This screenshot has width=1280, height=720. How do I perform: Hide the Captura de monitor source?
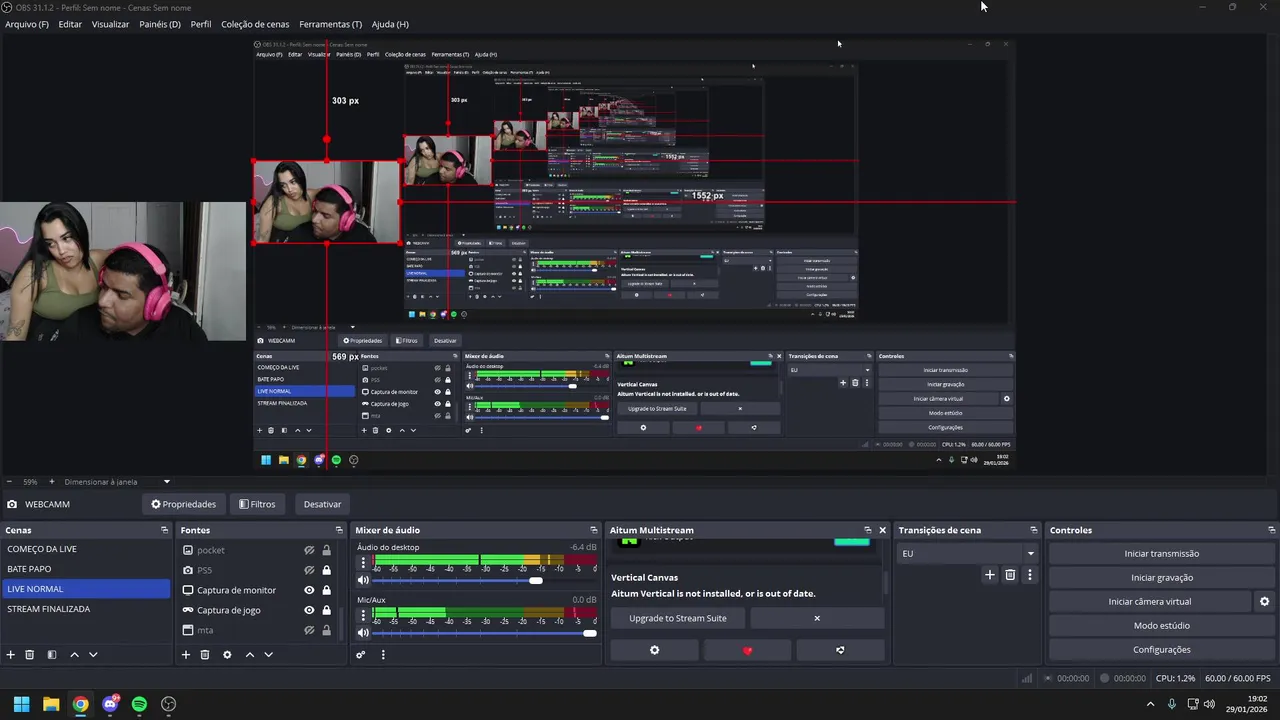tap(310, 590)
